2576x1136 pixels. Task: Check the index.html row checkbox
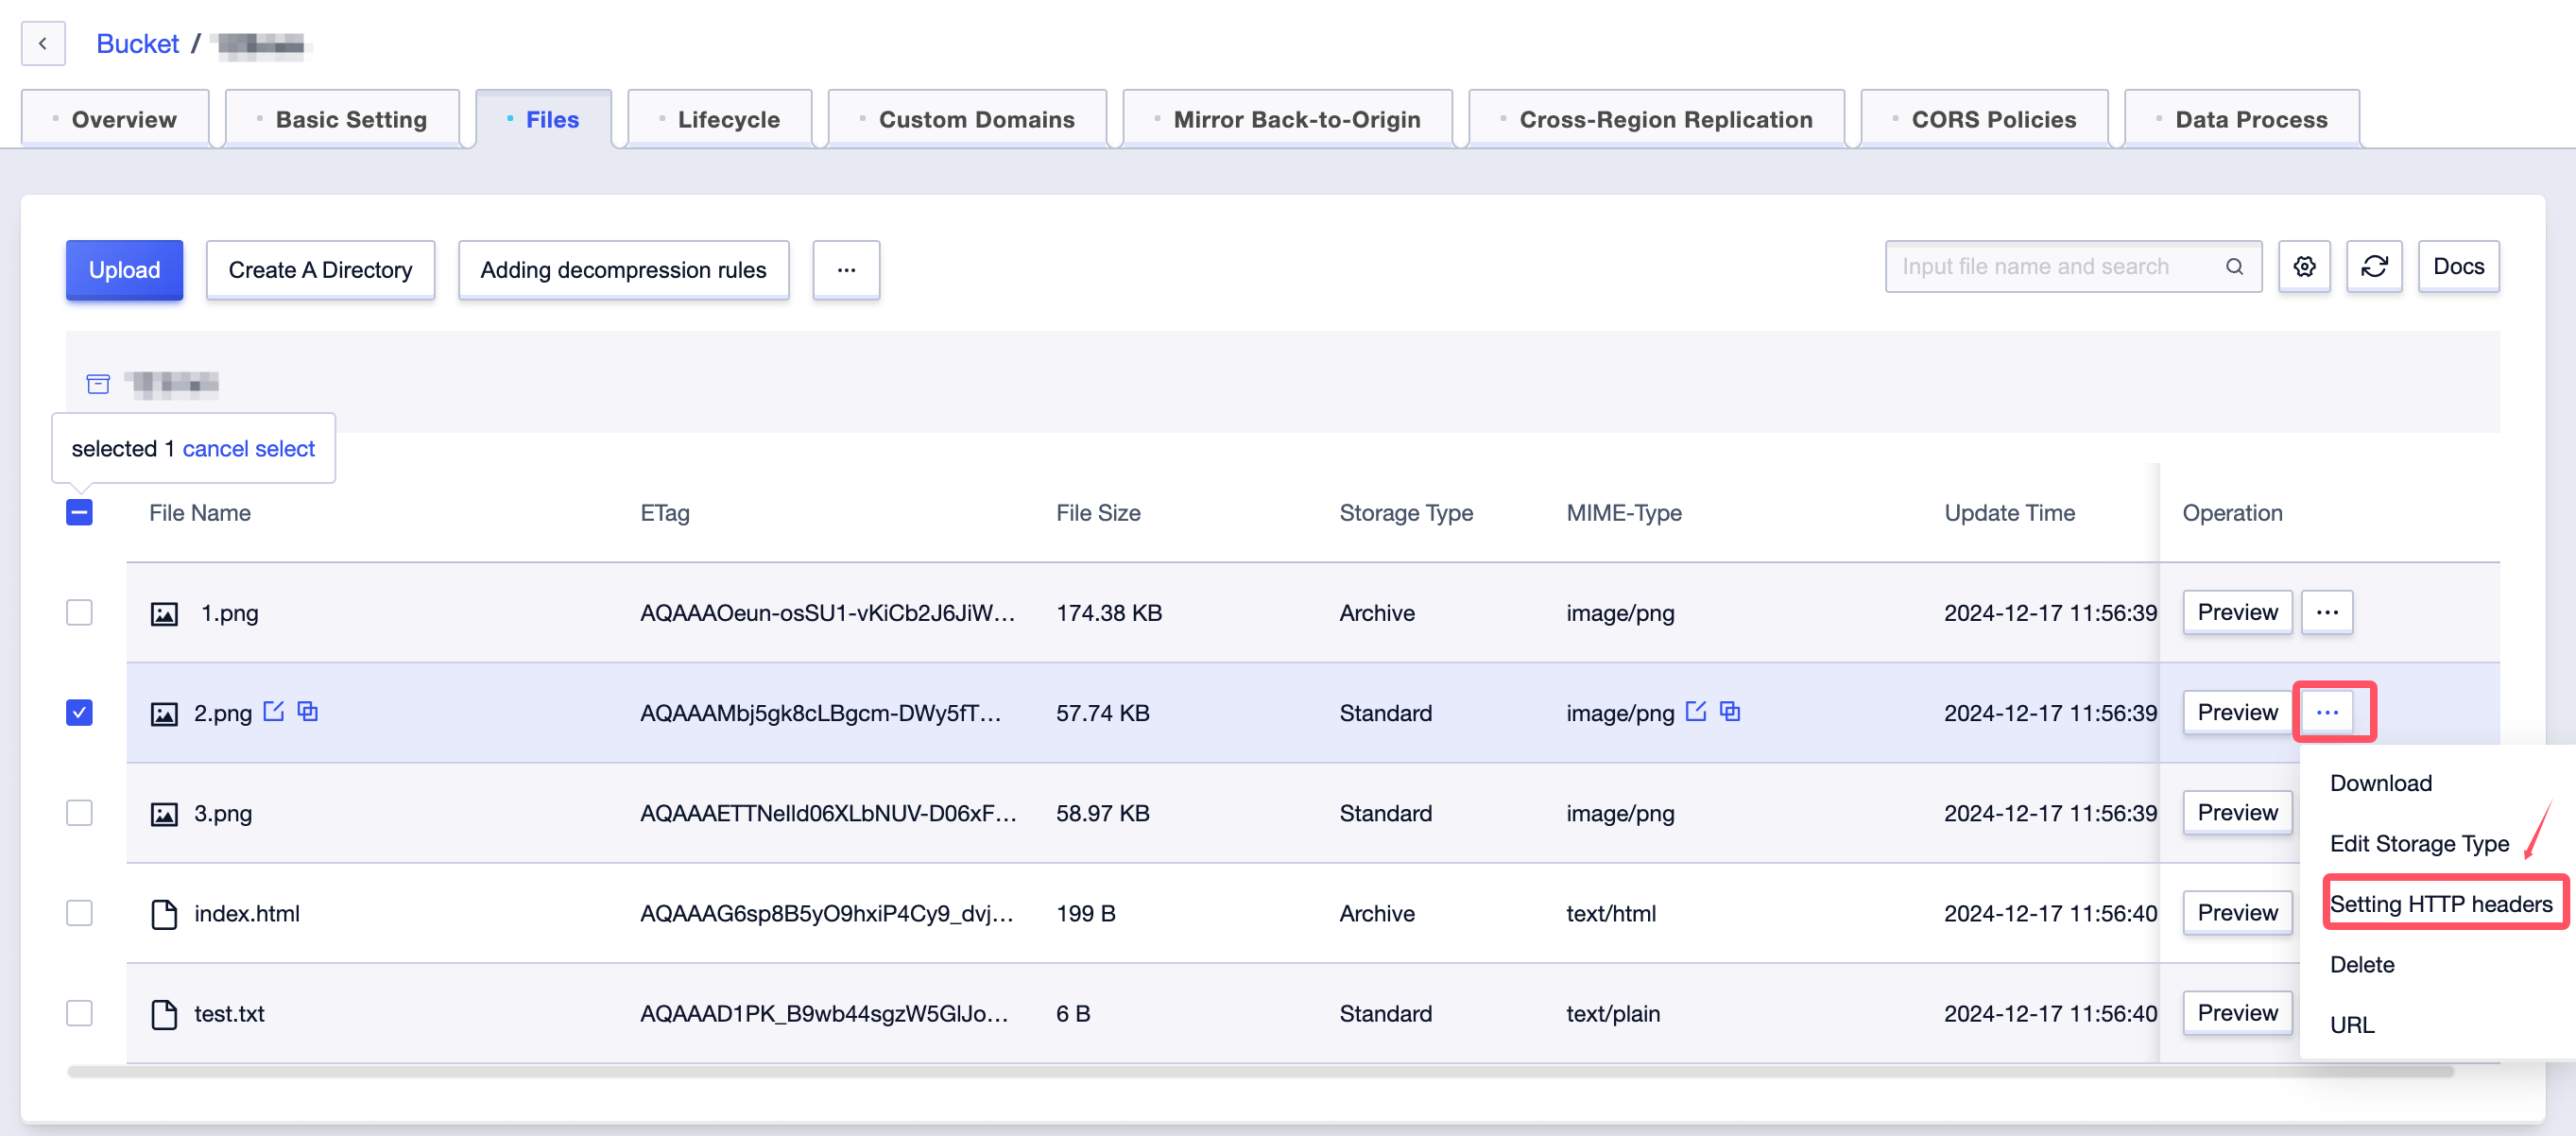pyautogui.click(x=79, y=912)
